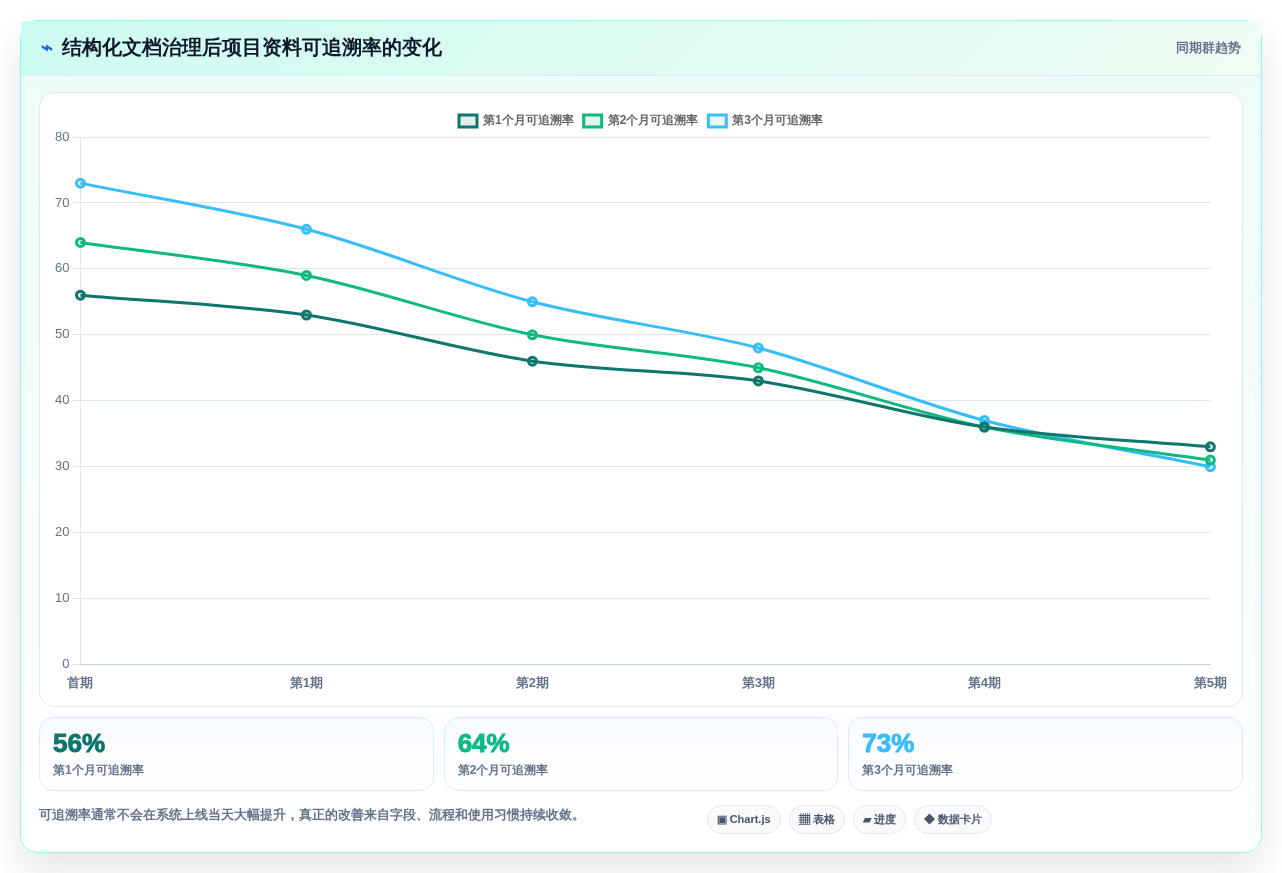Click the 第3个月 data point at 首期 (73)
The height and width of the screenshot is (873, 1282).
click(80, 184)
